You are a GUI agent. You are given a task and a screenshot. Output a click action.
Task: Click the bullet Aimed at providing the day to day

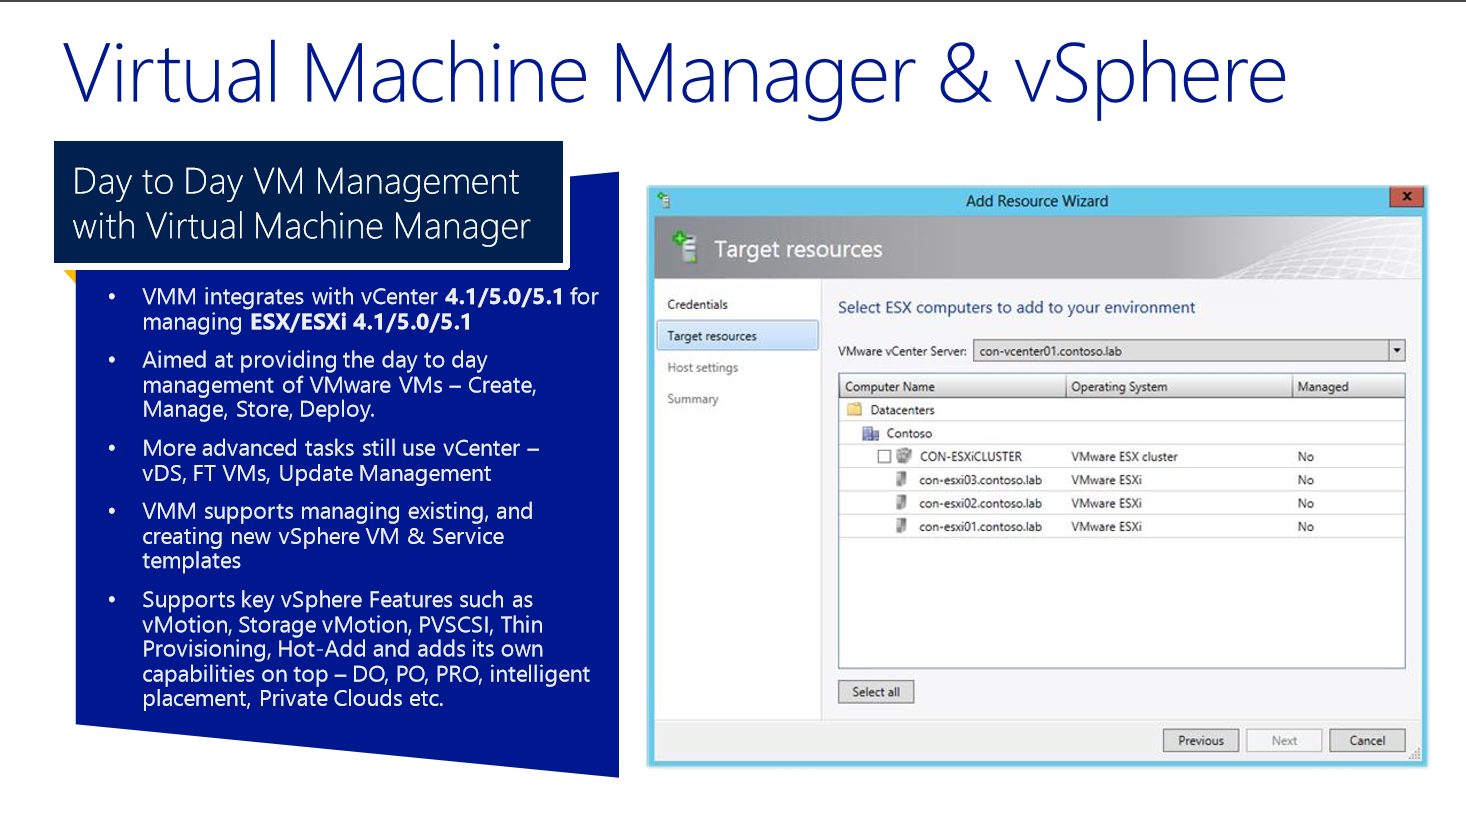339,384
